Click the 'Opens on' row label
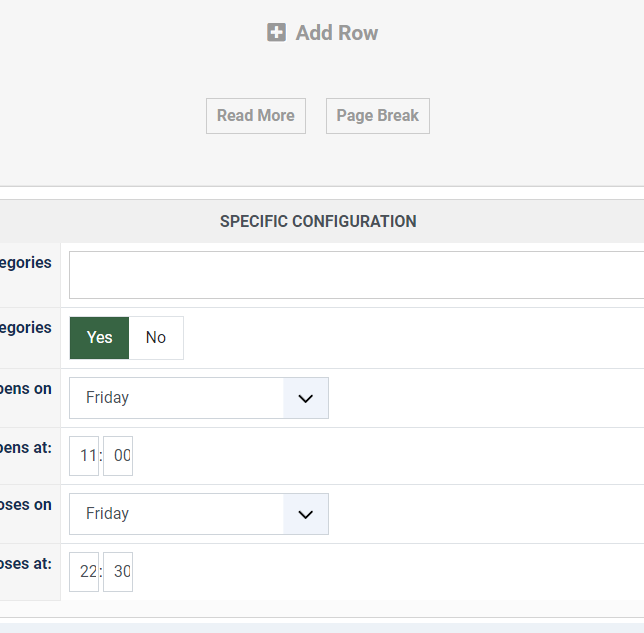Viewport: 644px width, 633px height. tap(26, 389)
